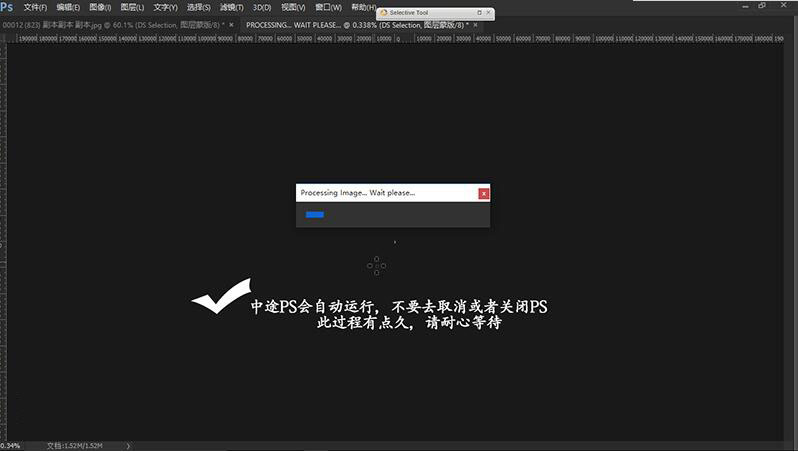The height and width of the screenshot is (452, 798).
Task: Click the 0.34% zoom level field
Action: tap(10, 446)
